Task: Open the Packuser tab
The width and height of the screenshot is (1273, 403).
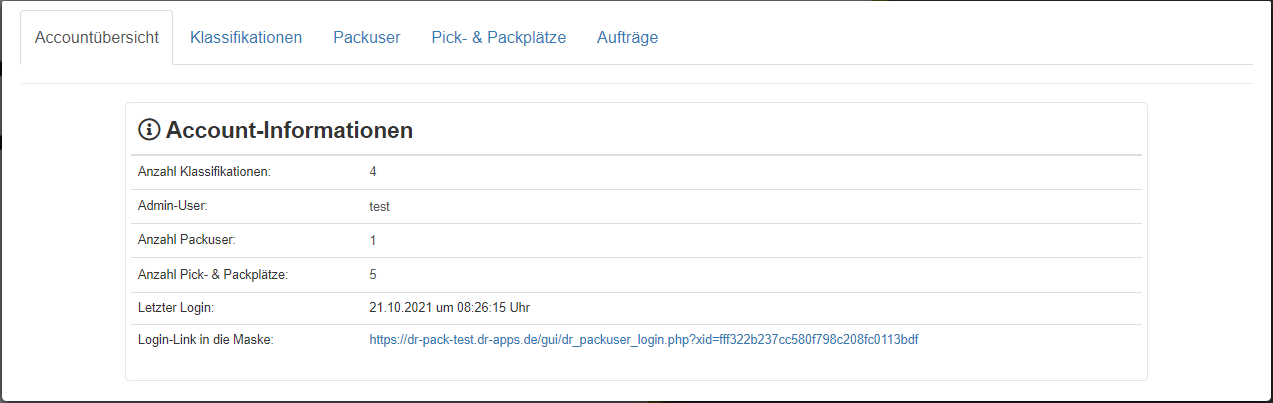Action: [367, 38]
